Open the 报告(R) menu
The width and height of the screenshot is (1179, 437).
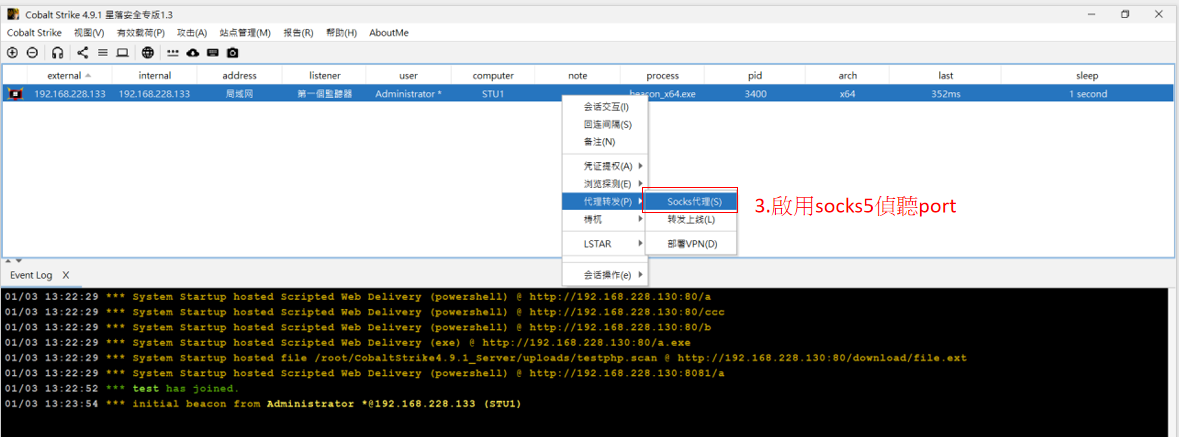(299, 33)
